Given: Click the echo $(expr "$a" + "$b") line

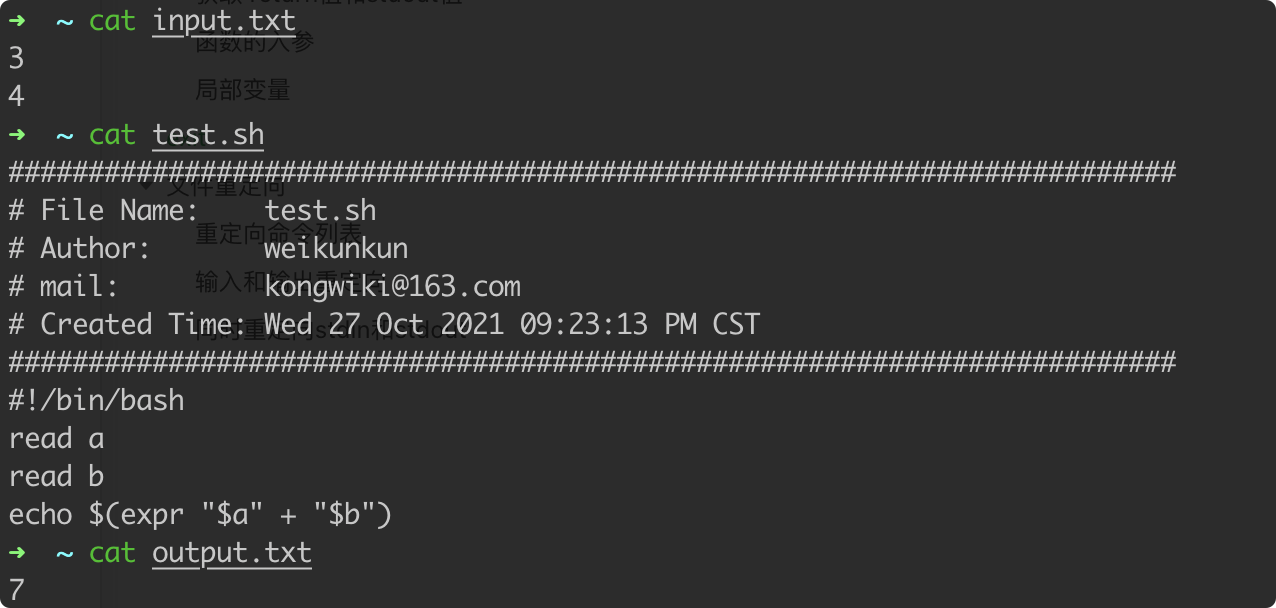Looking at the screenshot, I should point(200,515).
